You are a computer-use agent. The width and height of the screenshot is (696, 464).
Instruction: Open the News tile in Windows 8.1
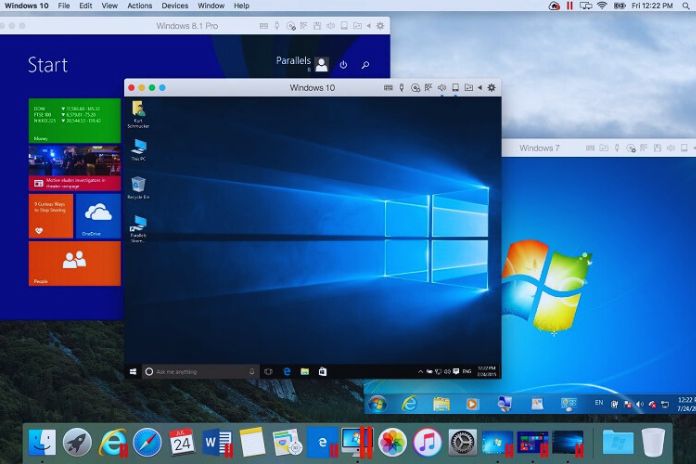(75, 168)
